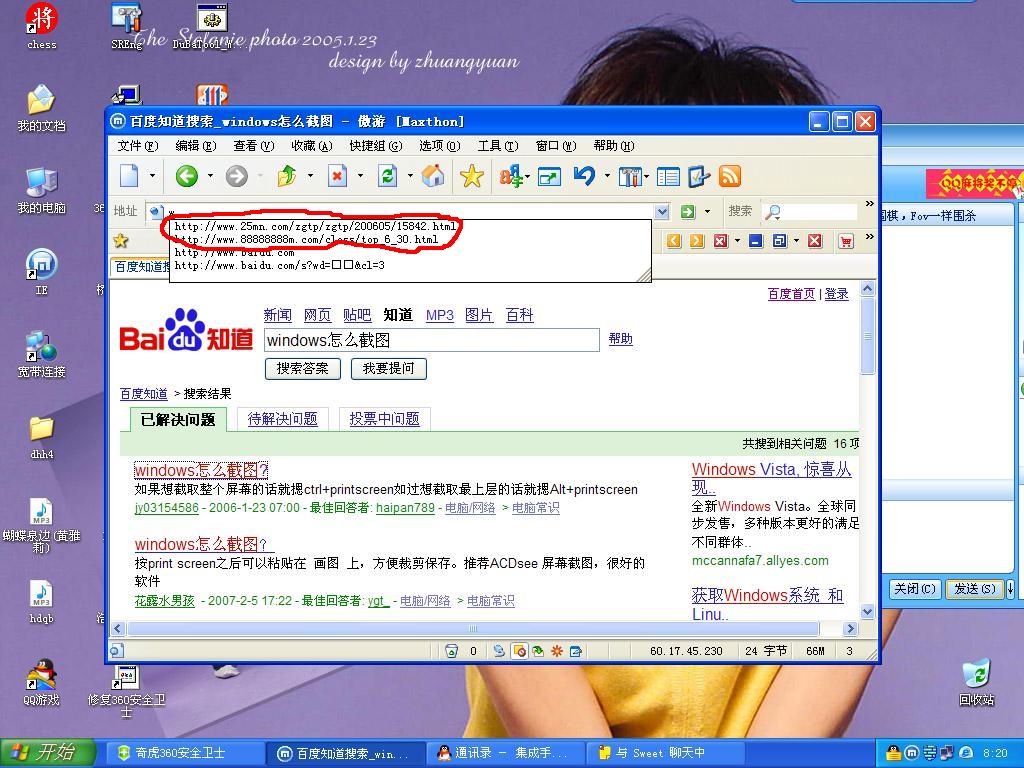The width and height of the screenshot is (1024, 768).
Task: Refresh the page with the green arrows icon
Action: pos(387,176)
